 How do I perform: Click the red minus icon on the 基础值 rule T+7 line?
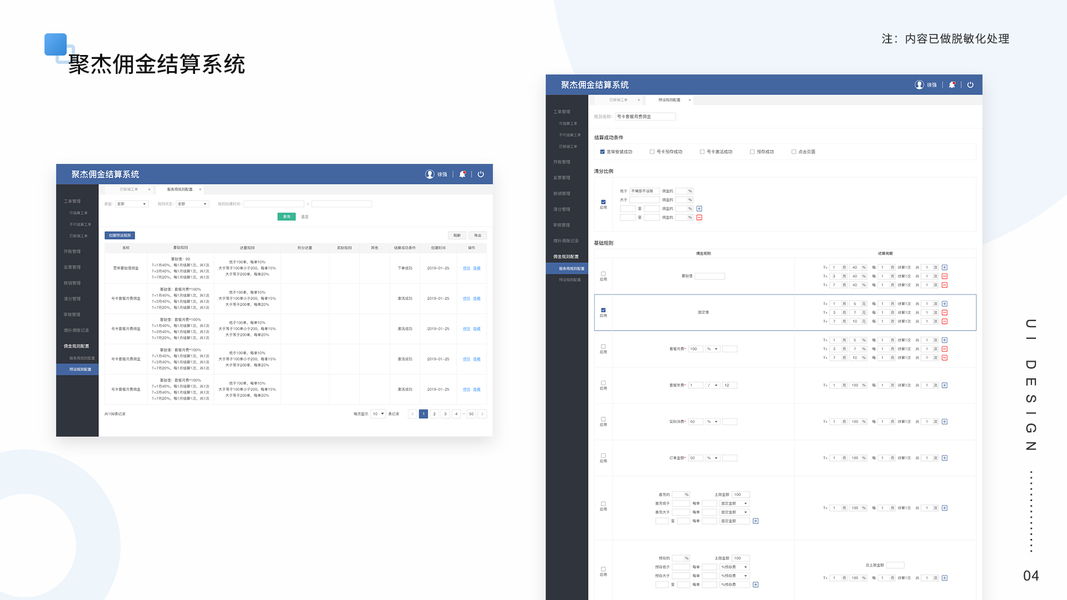point(945,285)
